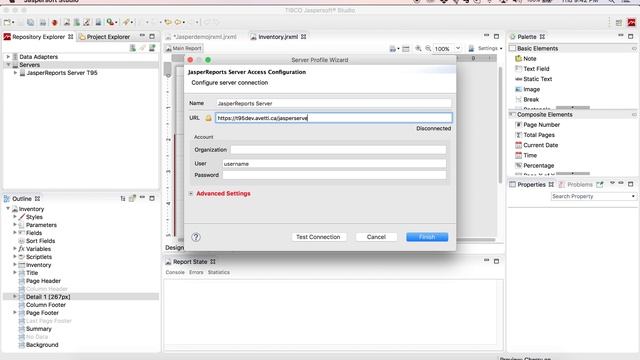Viewport: 640px width, 360px height.
Task: Pick Text Field from Palette
Action: (x=536, y=69)
